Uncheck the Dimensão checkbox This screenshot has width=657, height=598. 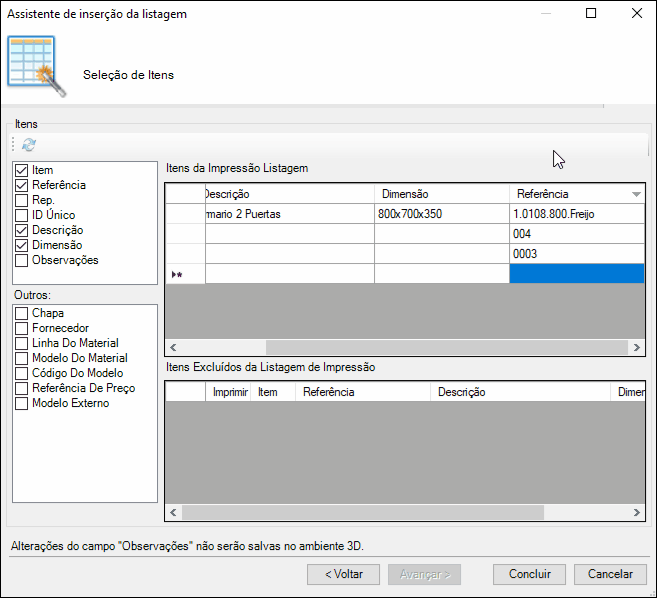[x=21, y=245]
